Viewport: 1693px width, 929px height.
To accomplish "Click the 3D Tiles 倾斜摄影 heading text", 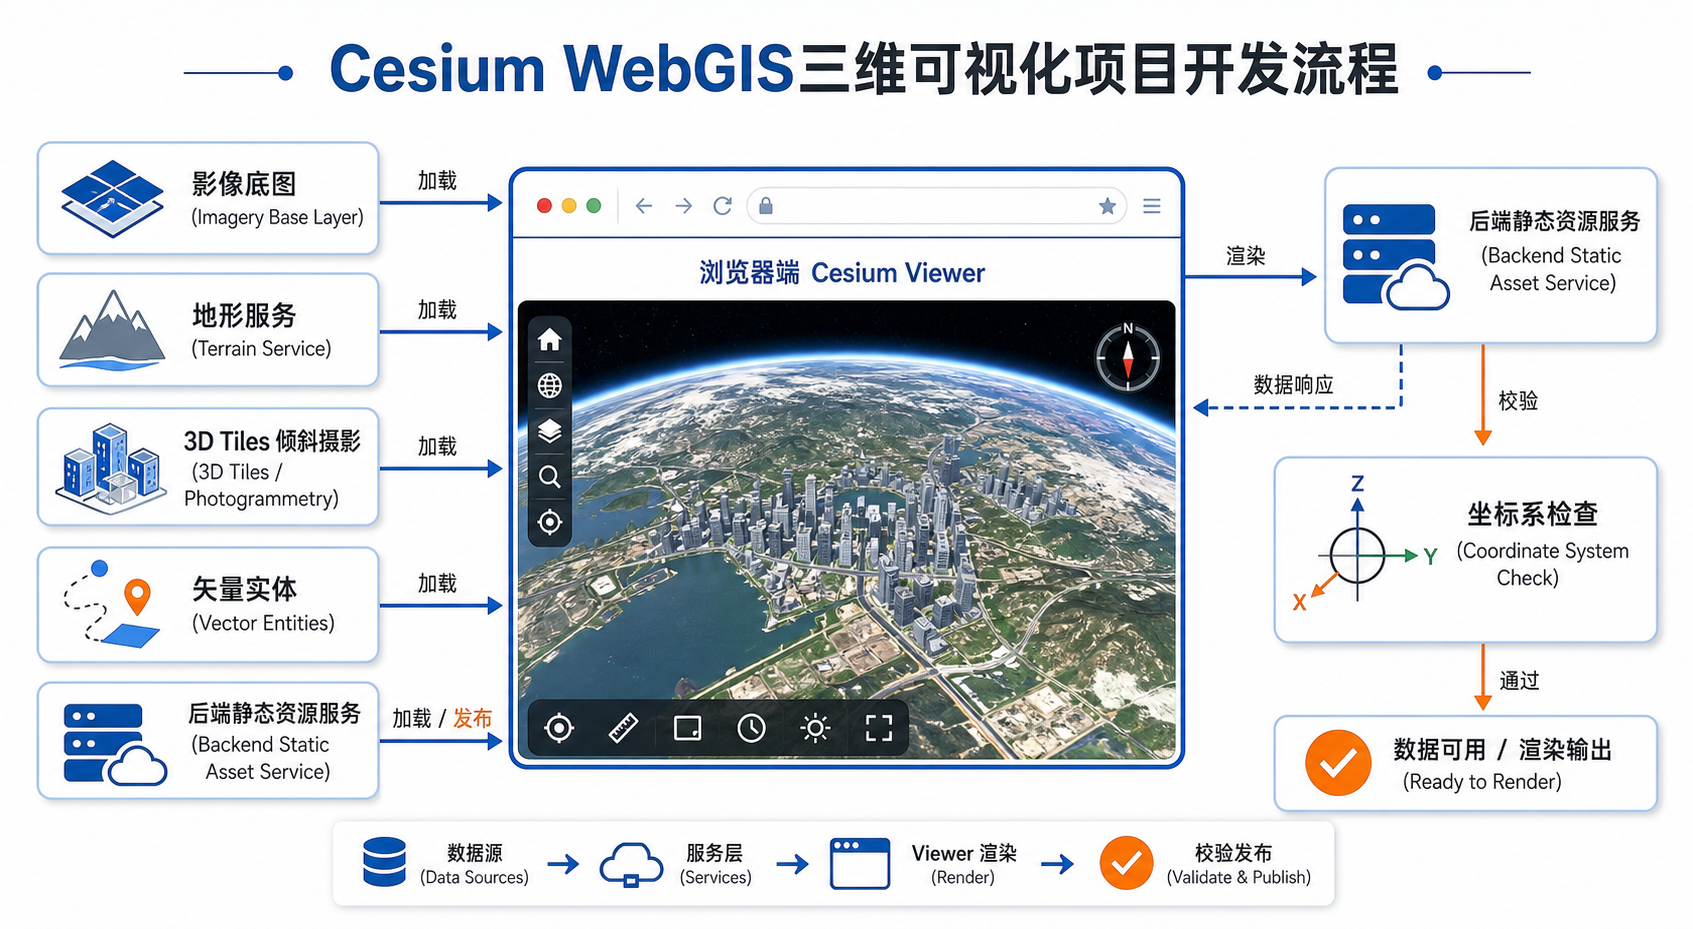I will [272, 441].
